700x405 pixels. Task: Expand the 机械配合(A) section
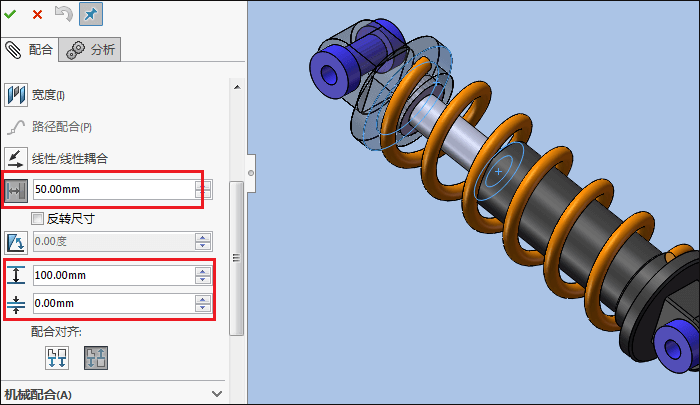pyautogui.click(x=217, y=394)
